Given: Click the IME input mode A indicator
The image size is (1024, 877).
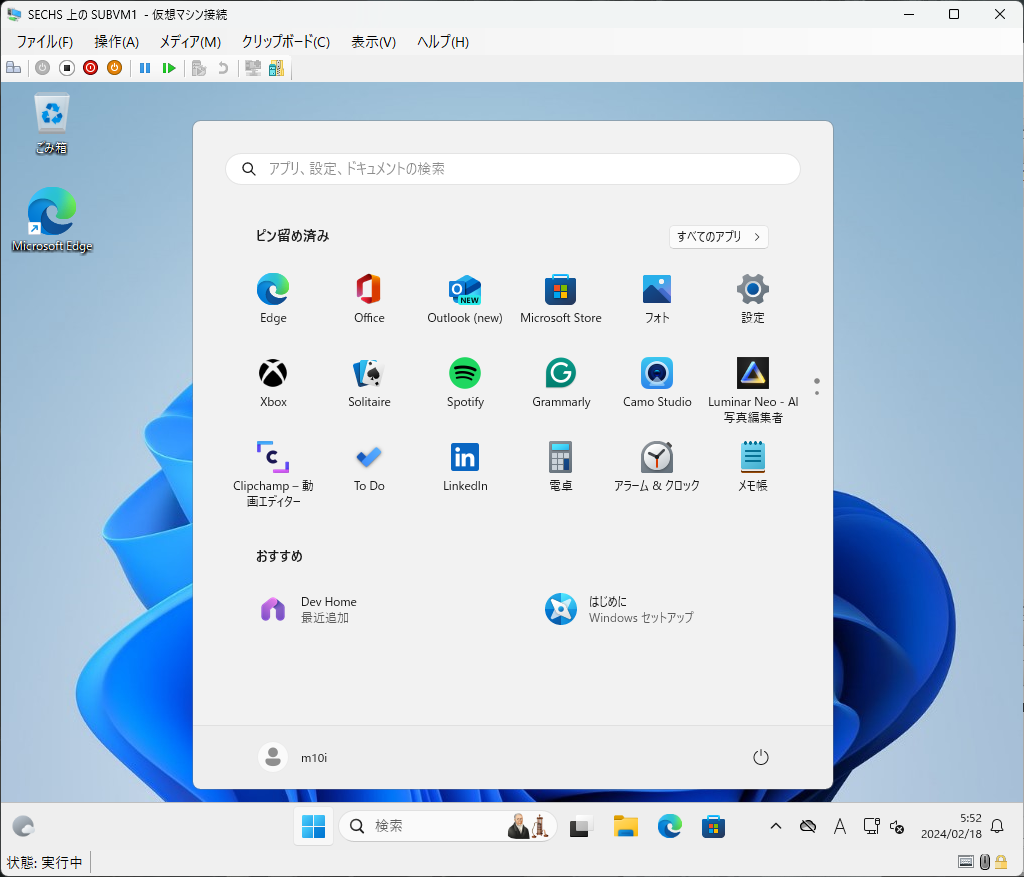Looking at the screenshot, I should [840, 827].
